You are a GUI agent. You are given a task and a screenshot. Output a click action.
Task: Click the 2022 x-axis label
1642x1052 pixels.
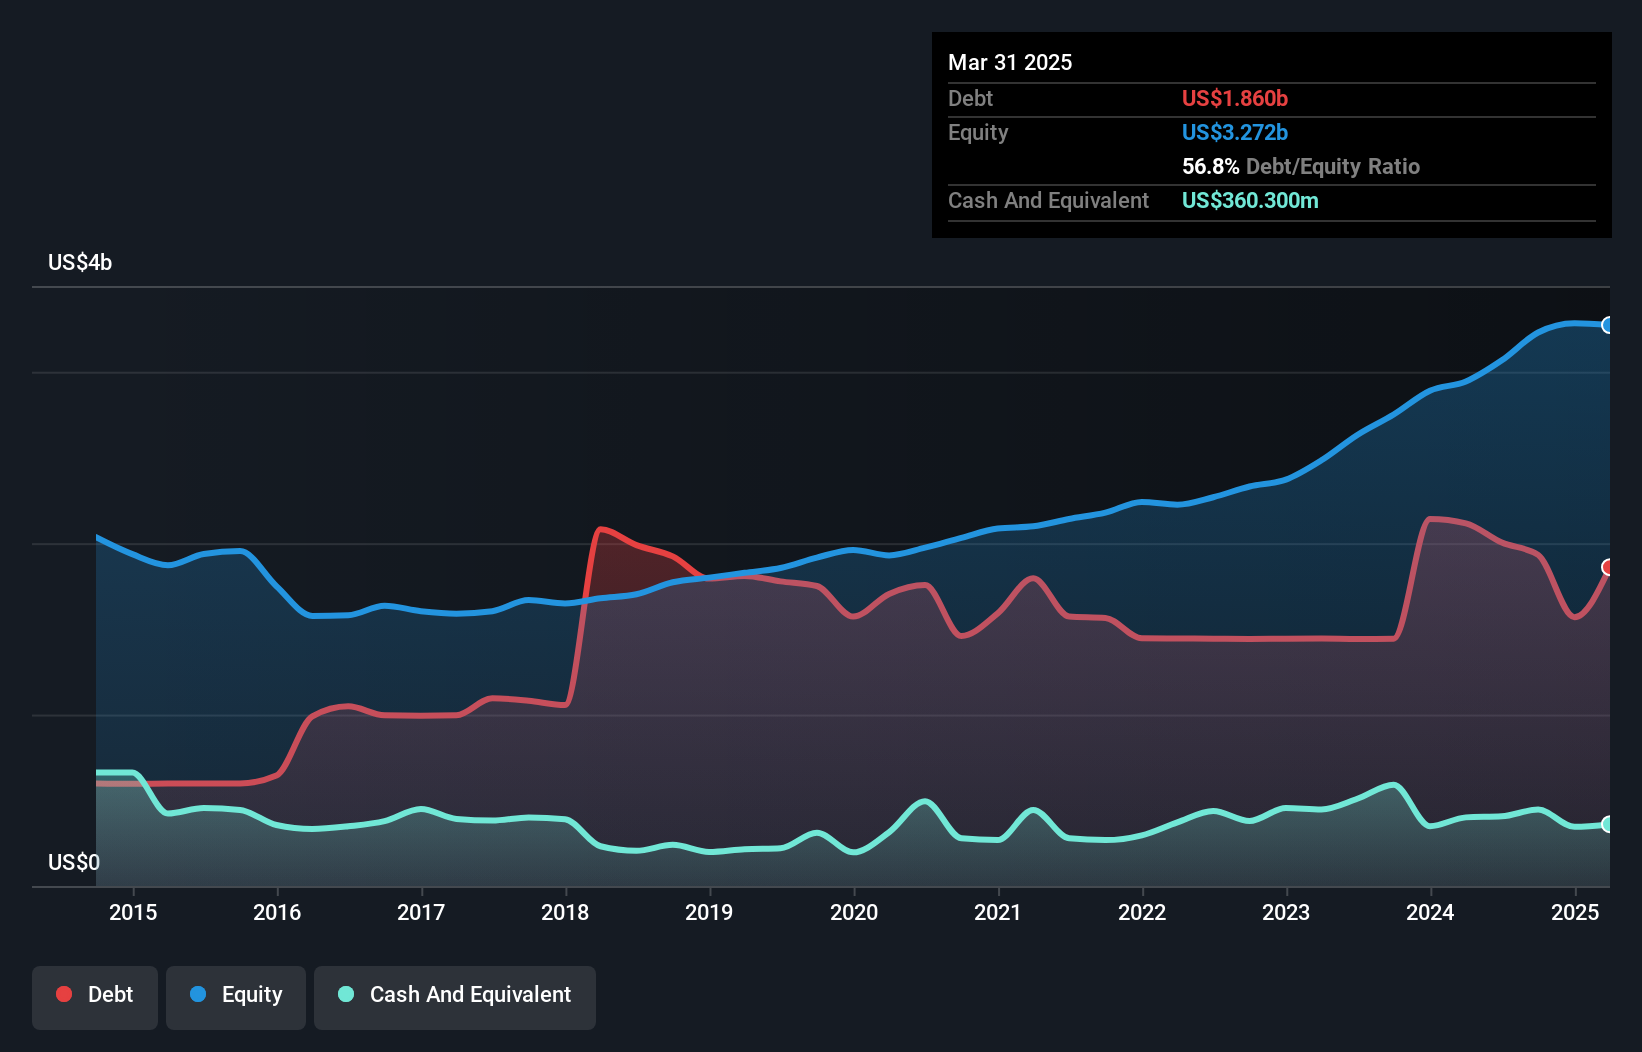coord(1142,912)
